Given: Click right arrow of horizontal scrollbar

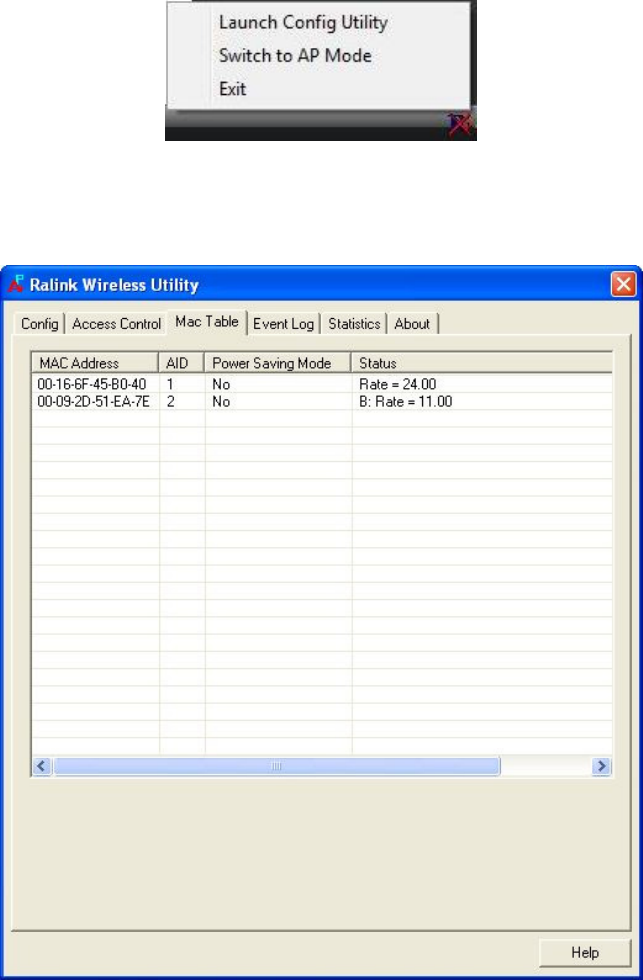Looking at the screenshot, I should coord(601,766).
